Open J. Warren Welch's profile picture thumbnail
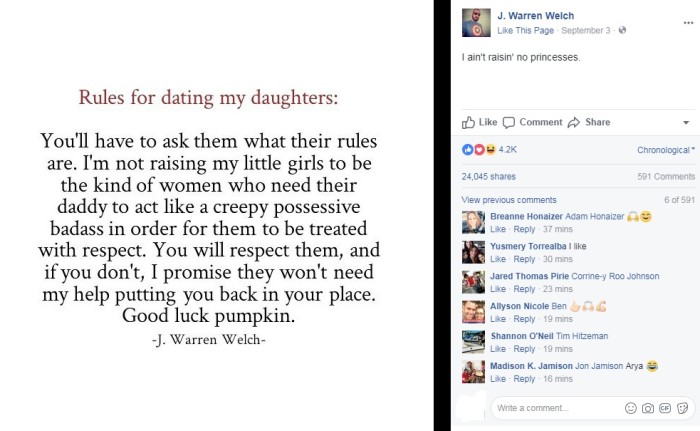Screen dimensions: 700x431 tap(476, 22)
